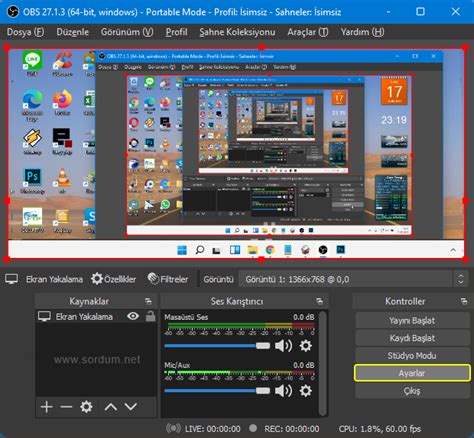The image size is (474, 438).
Task: Remove selected source with minus icon
Action: [x=66, y=407]
